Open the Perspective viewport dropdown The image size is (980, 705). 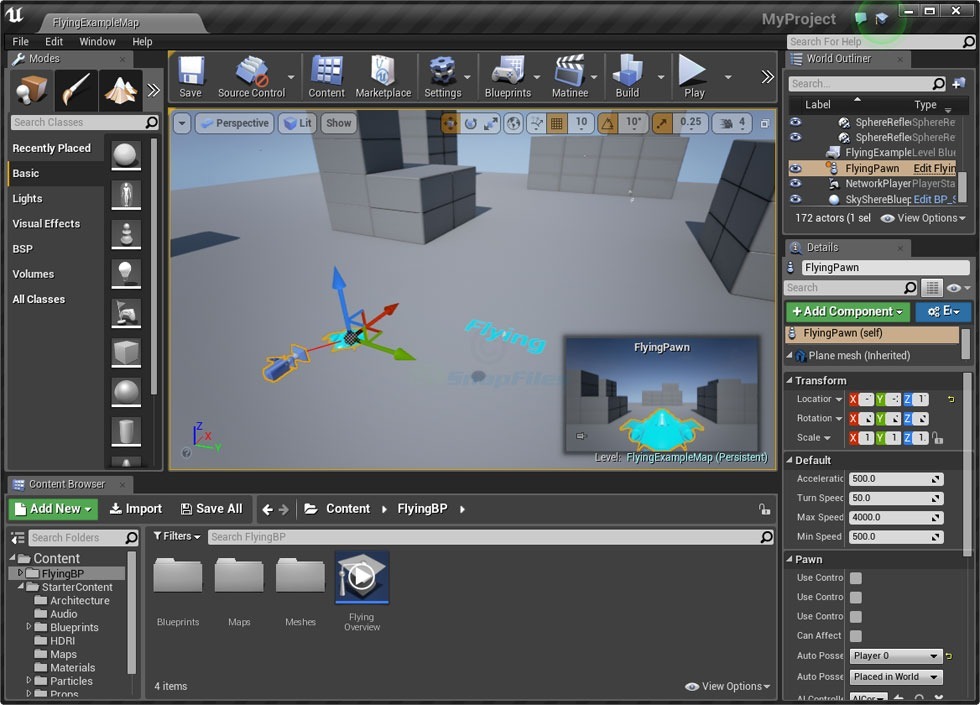point(234,123)
